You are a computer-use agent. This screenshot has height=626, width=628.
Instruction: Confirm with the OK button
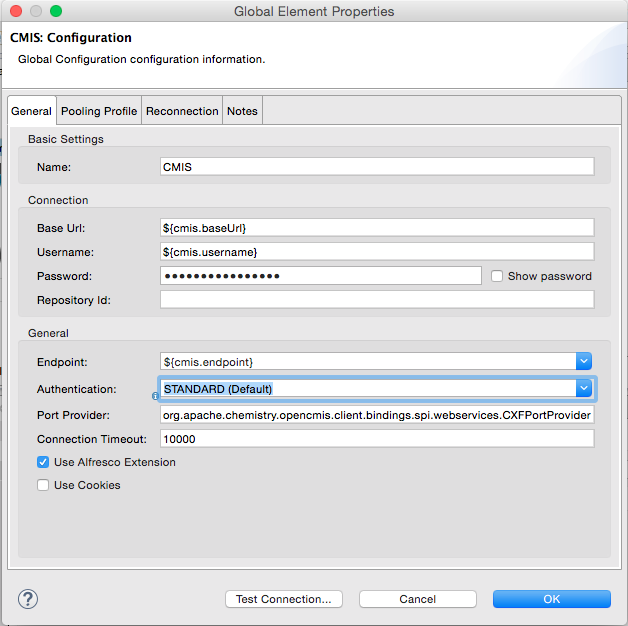pyautogui.click(x=552, y=599)
